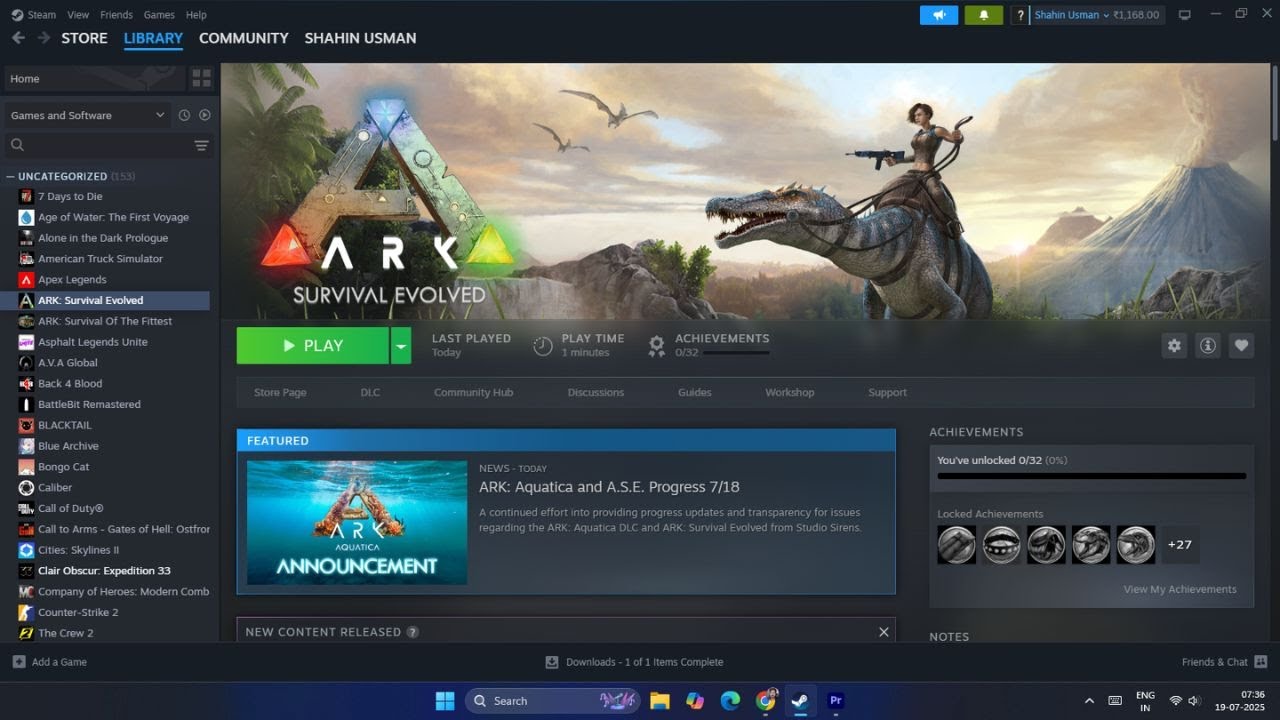
Task: Click the main page vertical scrollbar
Action: pos(1274,105)
